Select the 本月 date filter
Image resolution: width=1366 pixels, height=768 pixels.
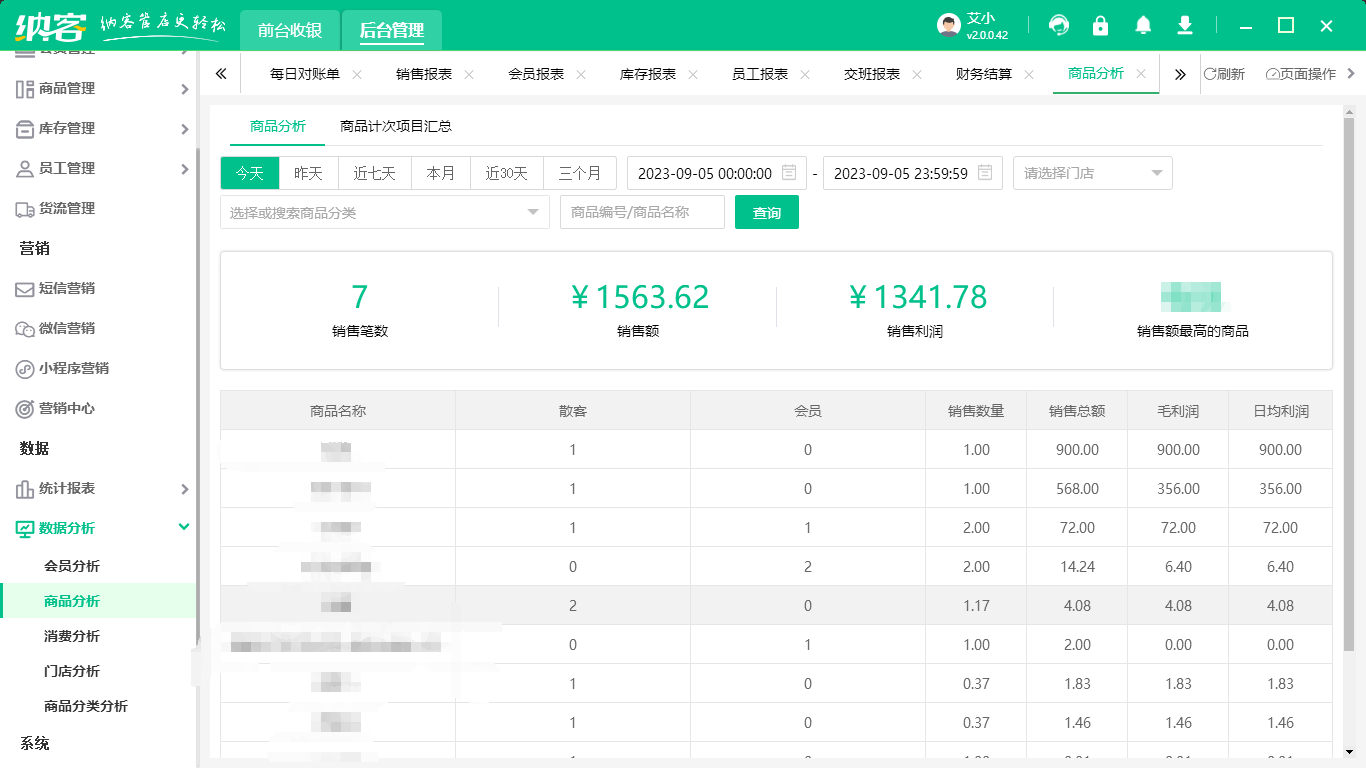click(x=440, y=172)
